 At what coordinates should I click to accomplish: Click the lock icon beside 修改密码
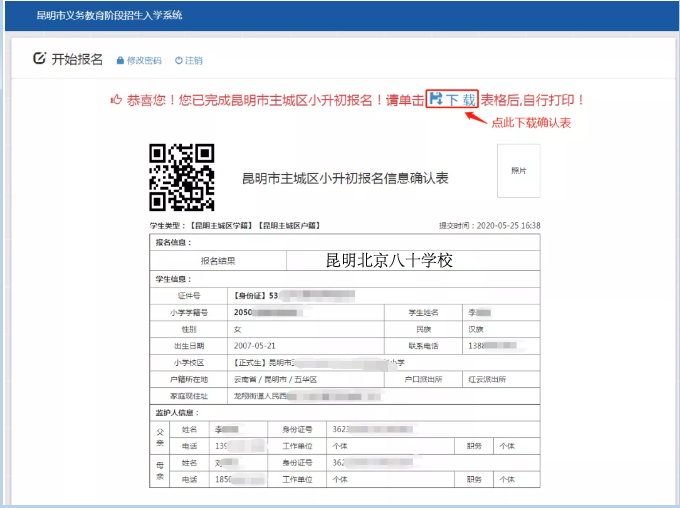click(x=120, y=61)
